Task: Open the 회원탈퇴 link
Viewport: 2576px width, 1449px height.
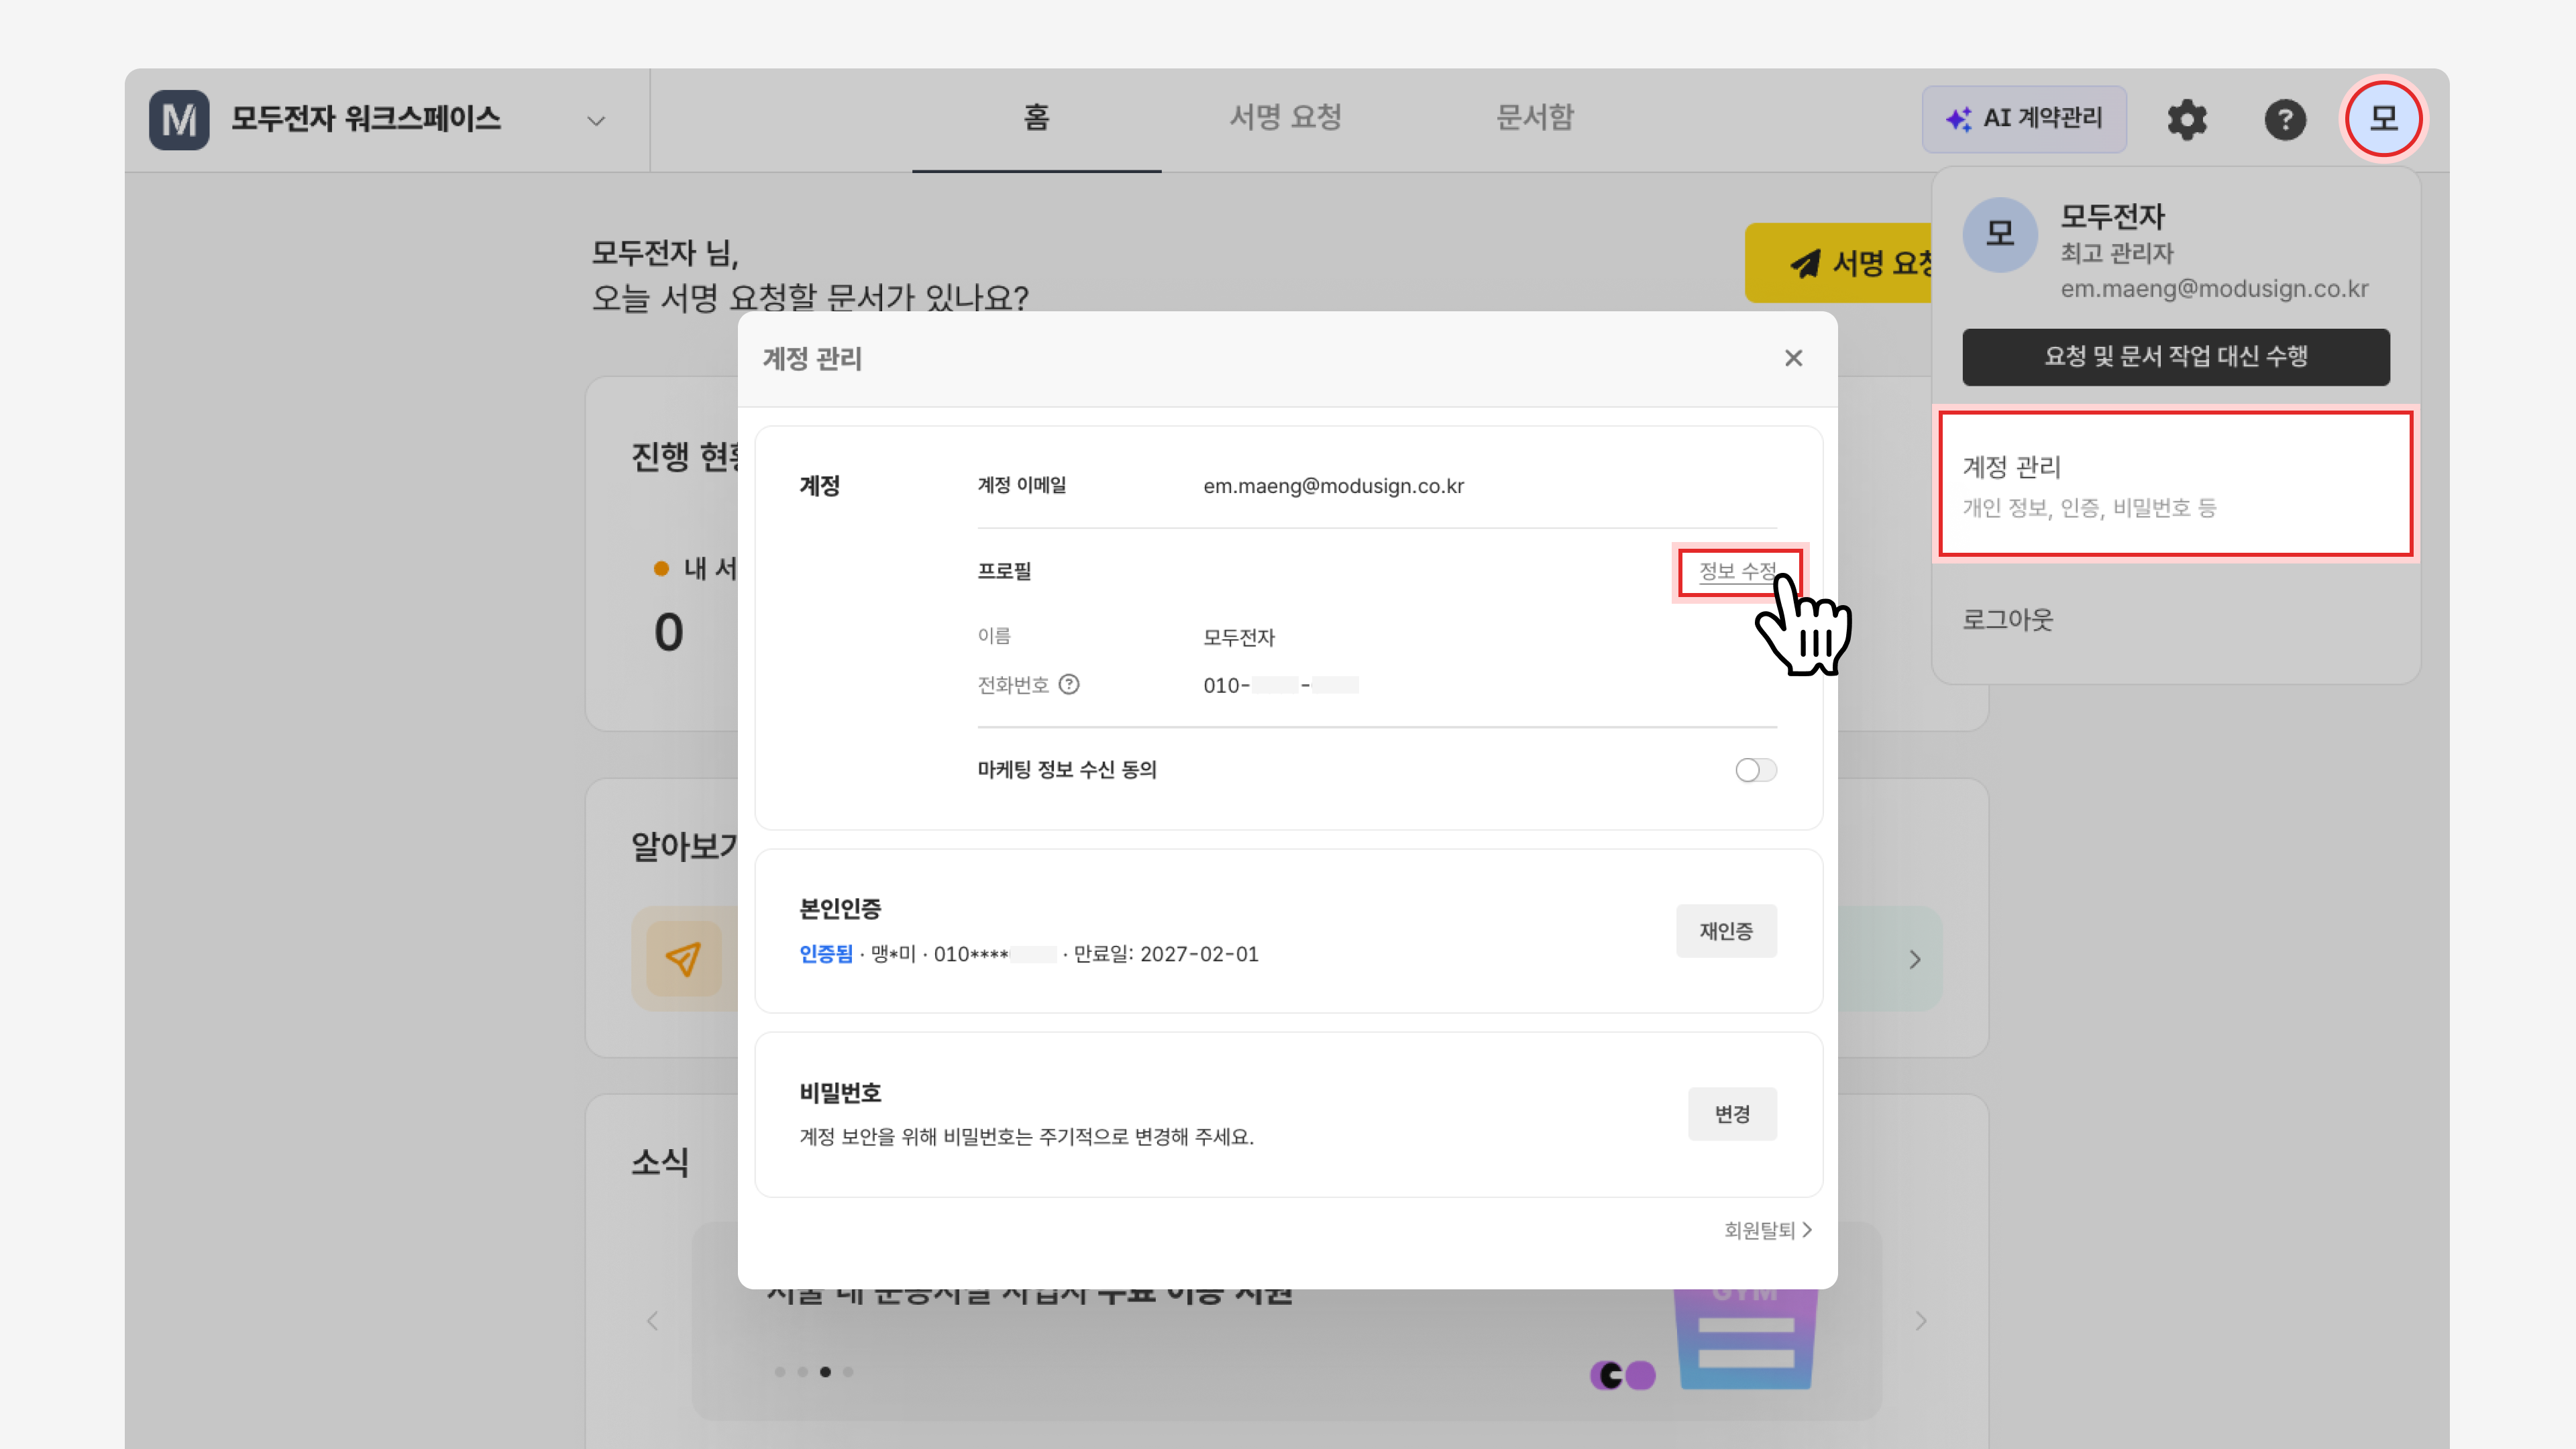Action: pos(1767,1230)
